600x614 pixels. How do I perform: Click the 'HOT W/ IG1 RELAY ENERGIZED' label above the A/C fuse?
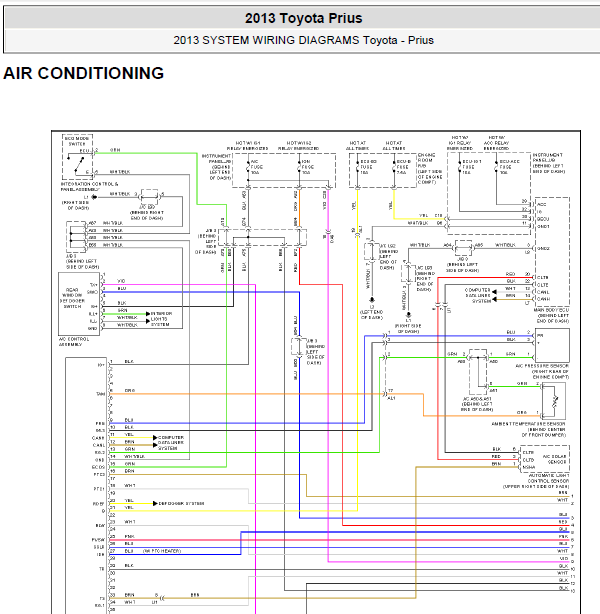(x=248, y=146)
